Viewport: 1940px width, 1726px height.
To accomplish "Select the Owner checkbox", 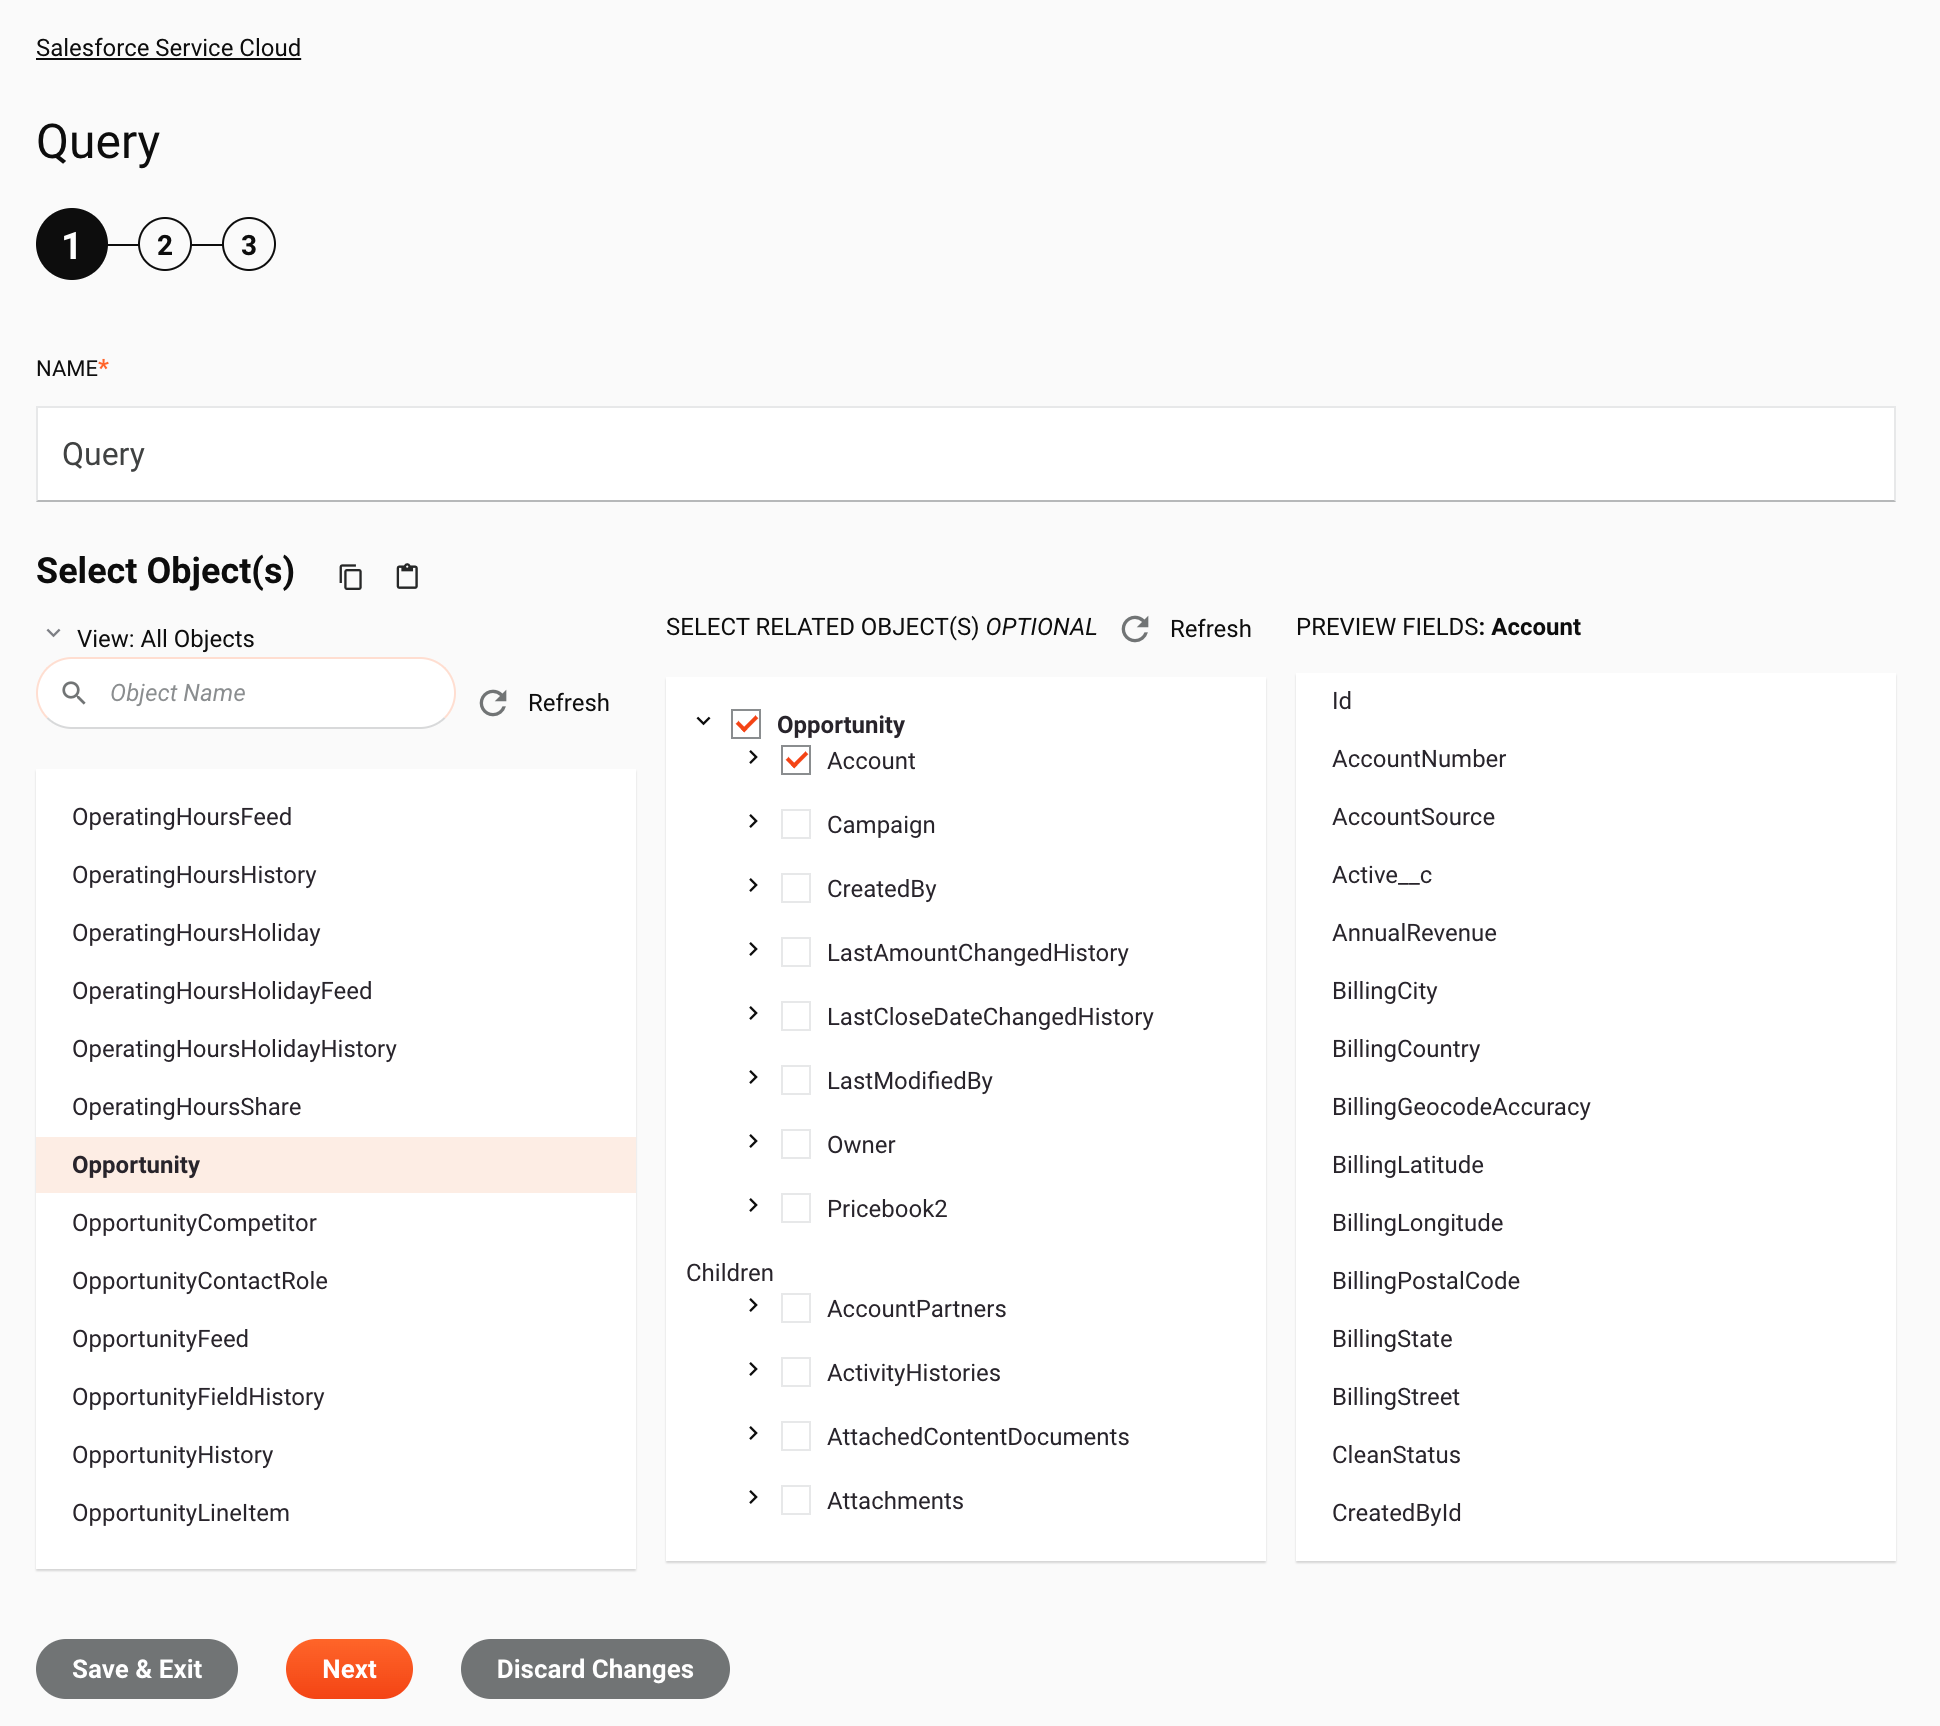I will coord(796,1144).
